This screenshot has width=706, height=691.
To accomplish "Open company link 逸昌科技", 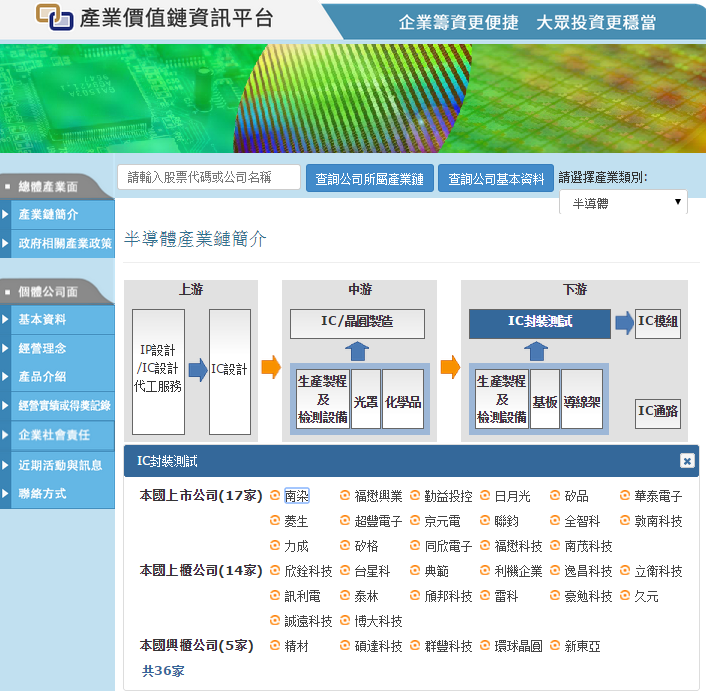I will [588, 571].
